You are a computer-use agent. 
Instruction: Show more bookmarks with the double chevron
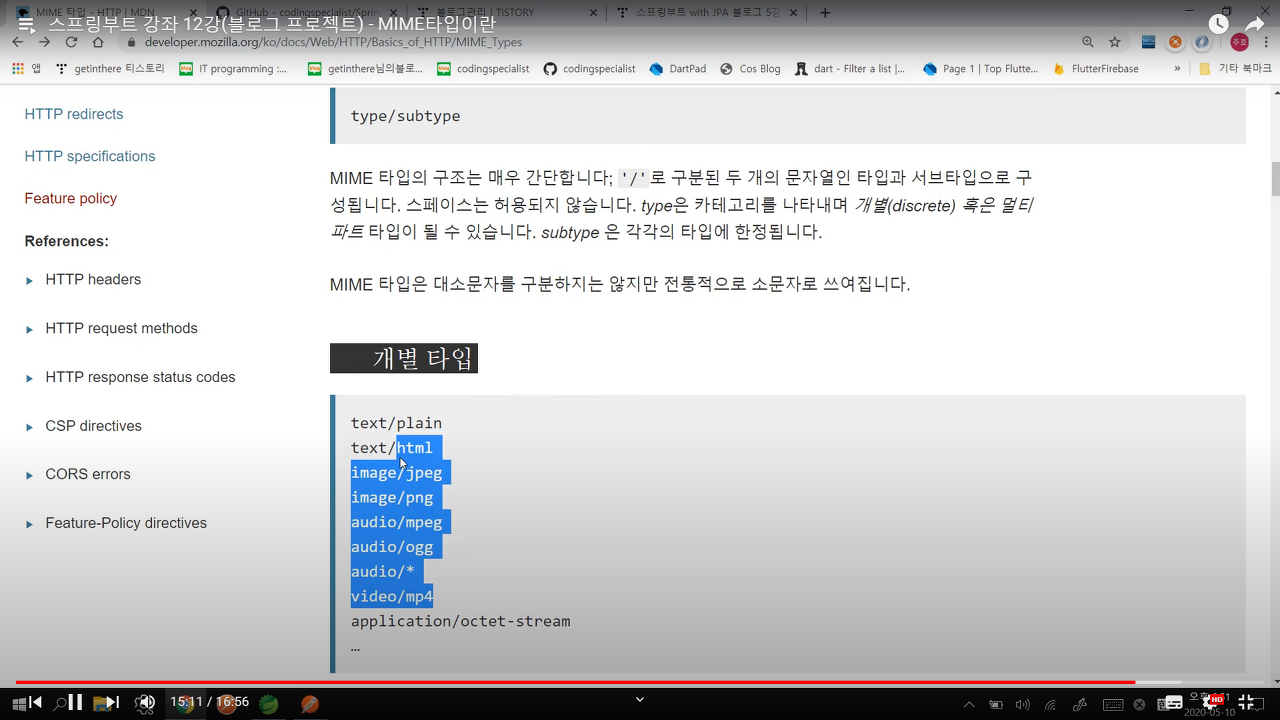click(1177, 69)
